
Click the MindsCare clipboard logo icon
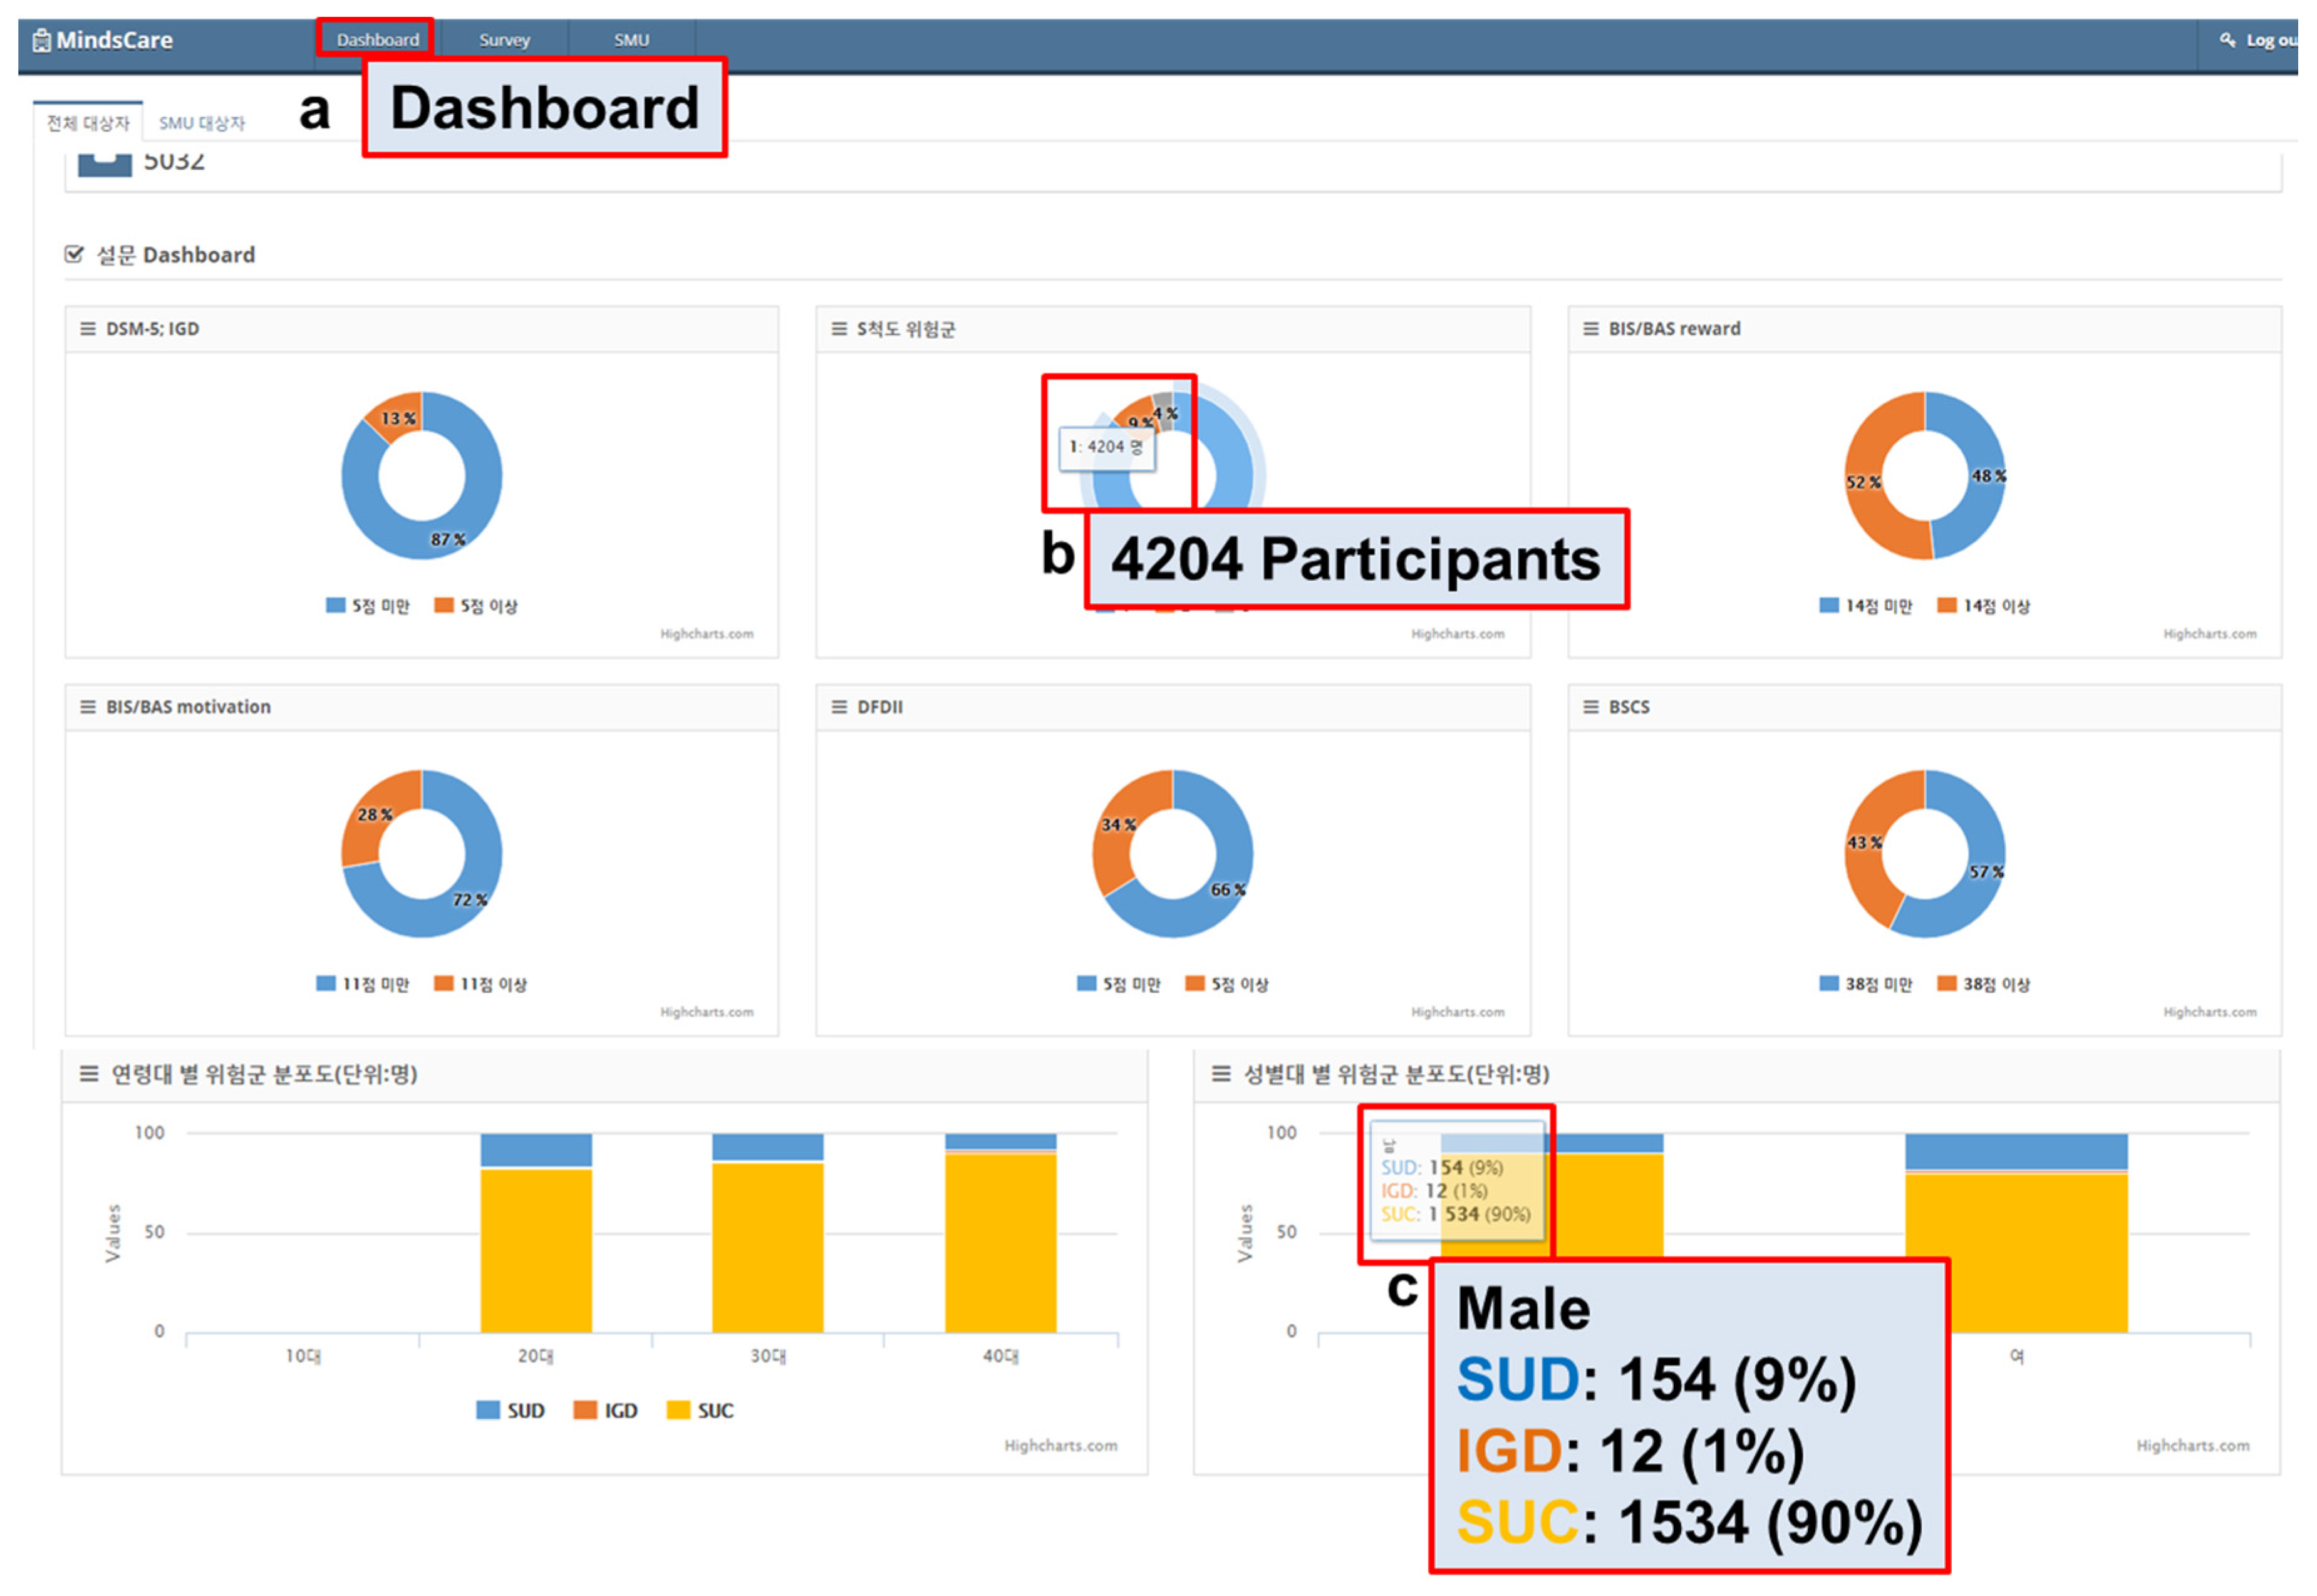tap(41, 41)
